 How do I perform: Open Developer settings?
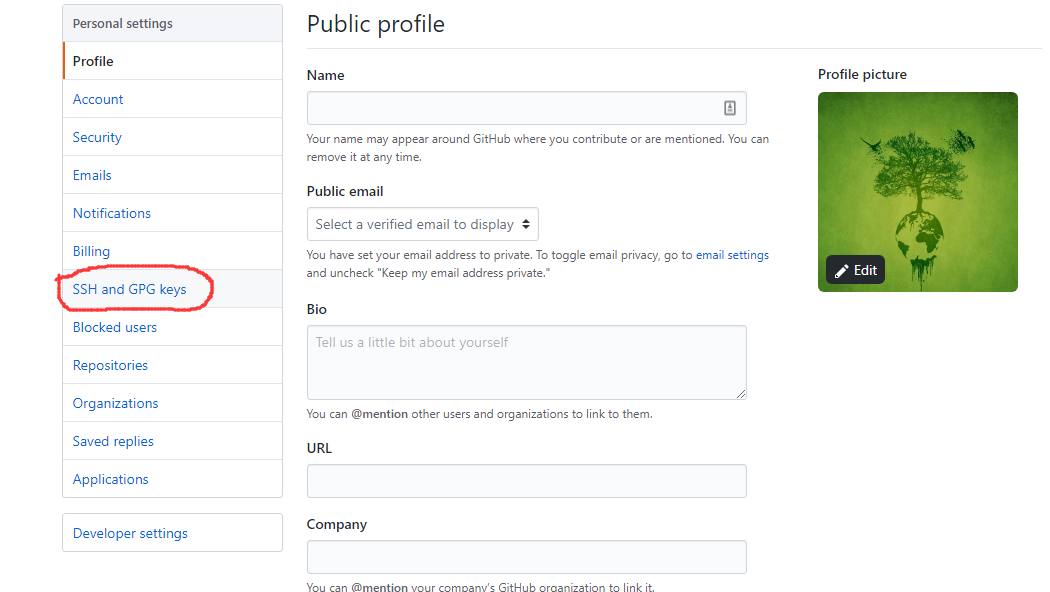pyautogui.click(x=130, y=533)
